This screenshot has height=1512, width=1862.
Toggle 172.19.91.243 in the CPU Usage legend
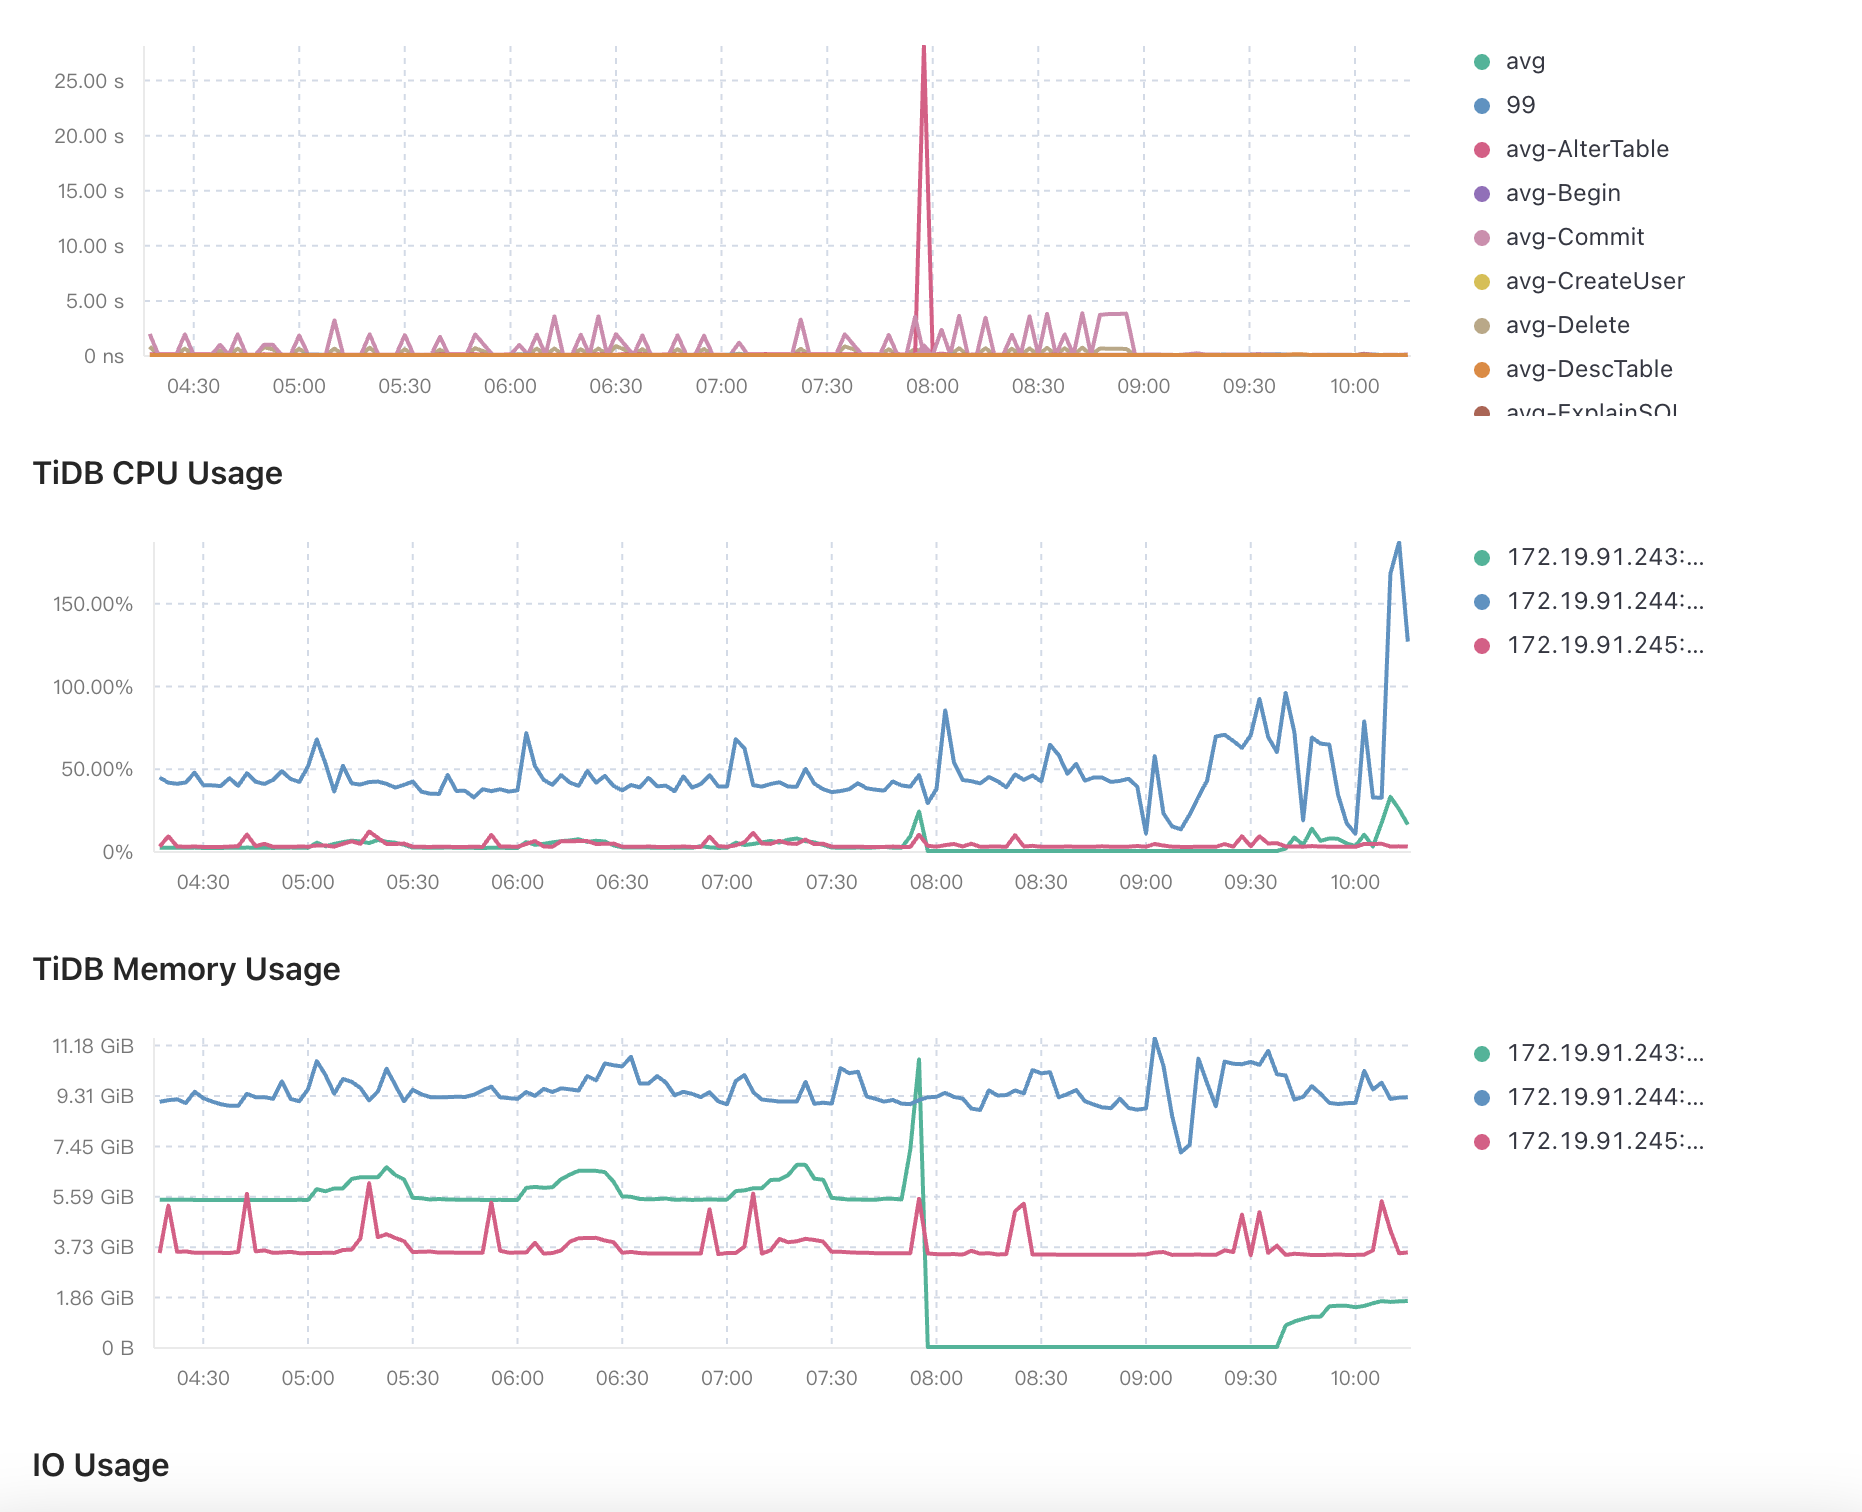(1604, 557)
